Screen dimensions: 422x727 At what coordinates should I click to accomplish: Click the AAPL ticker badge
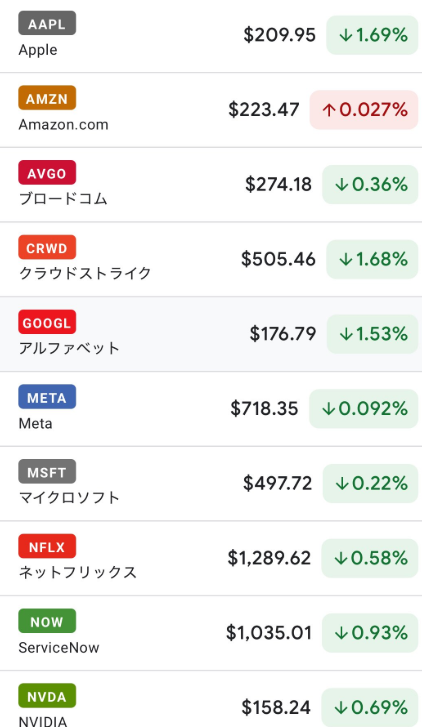pyautogui.click(x=47, y=23)
